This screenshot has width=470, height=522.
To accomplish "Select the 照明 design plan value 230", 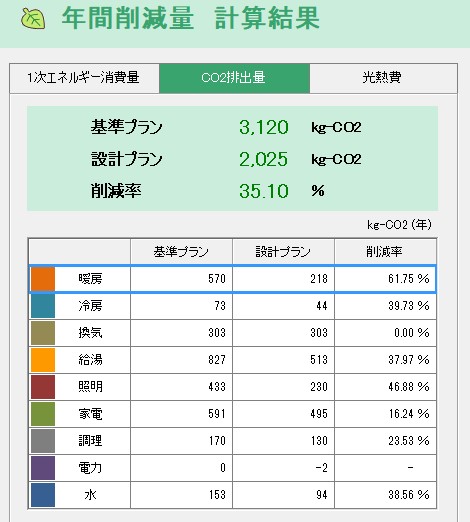I will 283,387.
